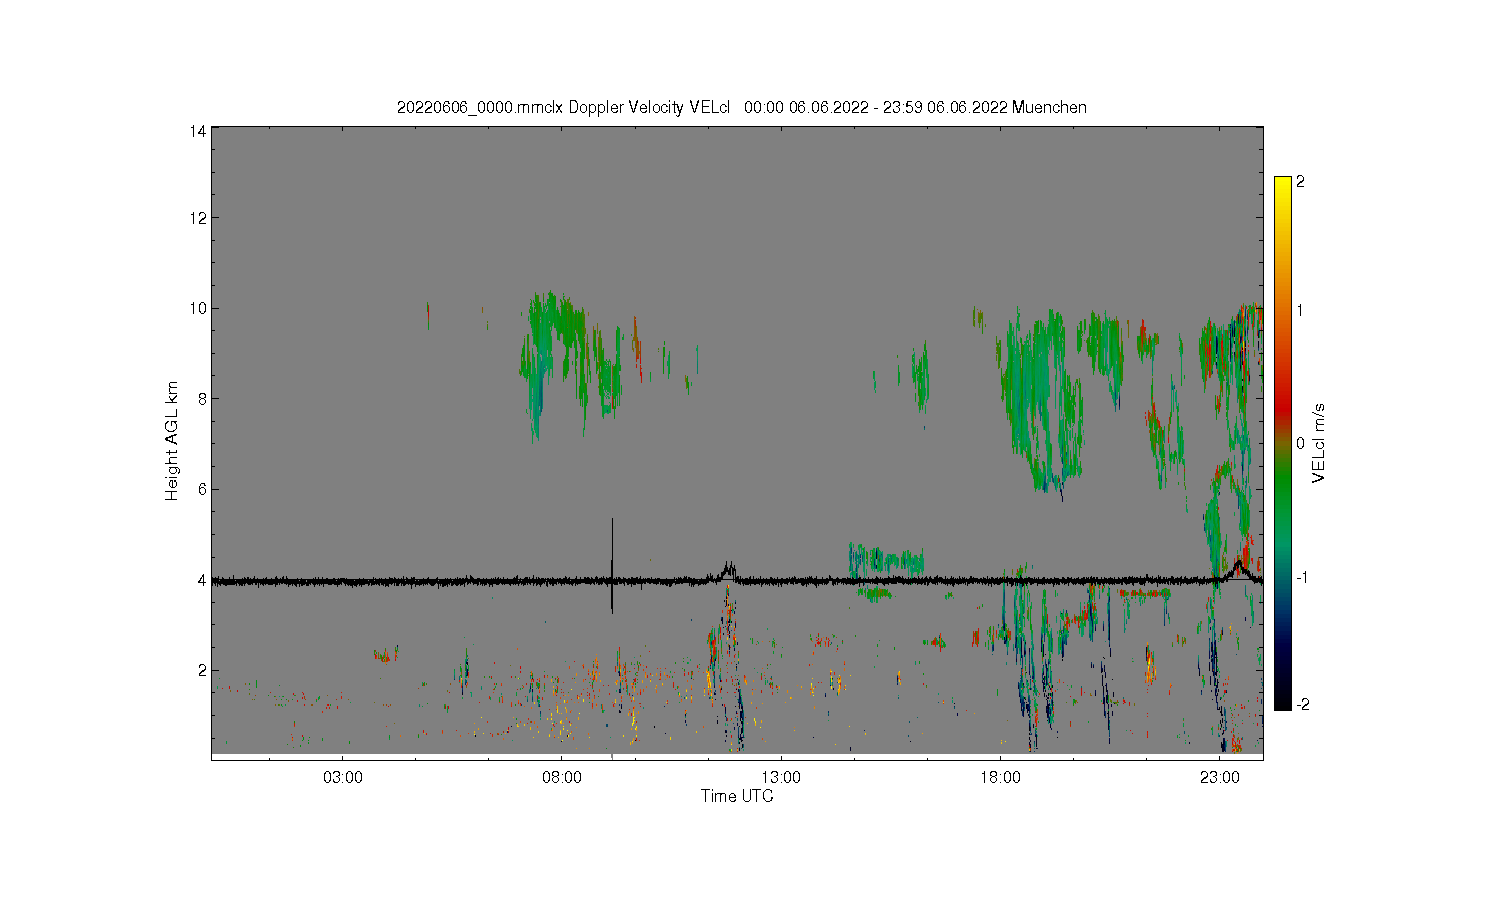
Task: Click the 'VELcl m/s' colorbar label
Action: (x=1319, y=443)
